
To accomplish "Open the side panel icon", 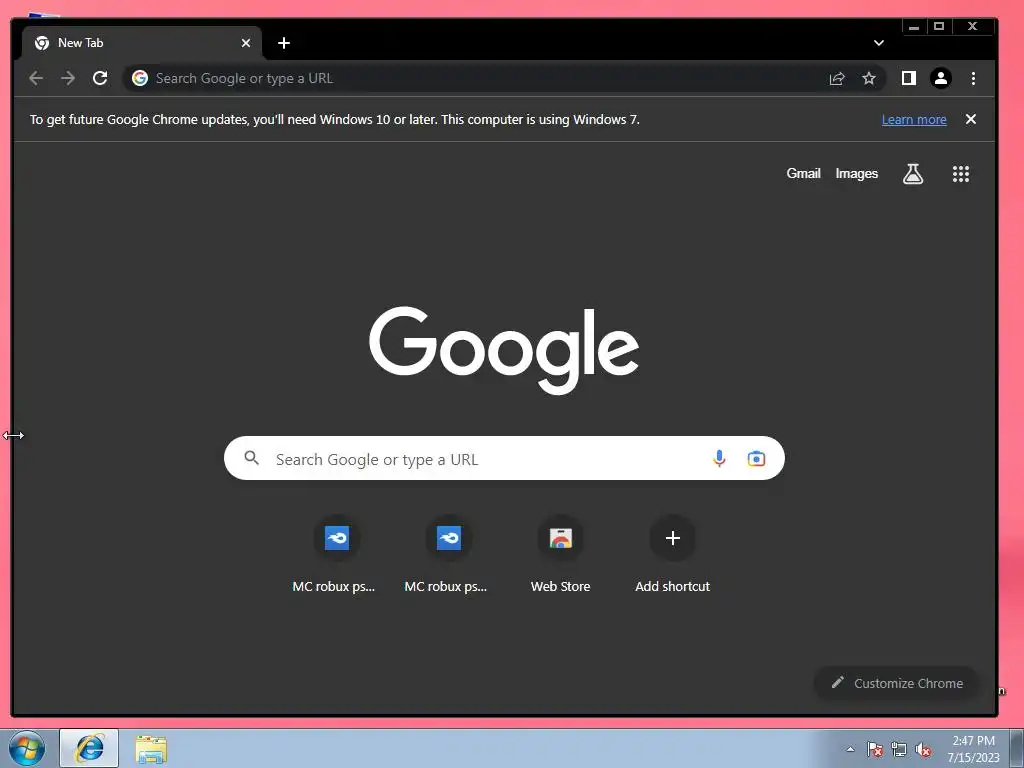I will point(908,78).
